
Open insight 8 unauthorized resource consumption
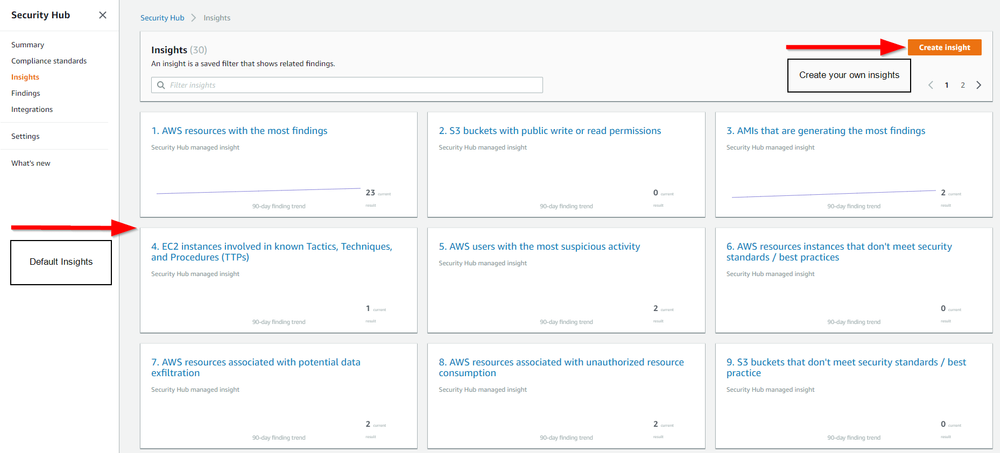[x=561, y=368]
